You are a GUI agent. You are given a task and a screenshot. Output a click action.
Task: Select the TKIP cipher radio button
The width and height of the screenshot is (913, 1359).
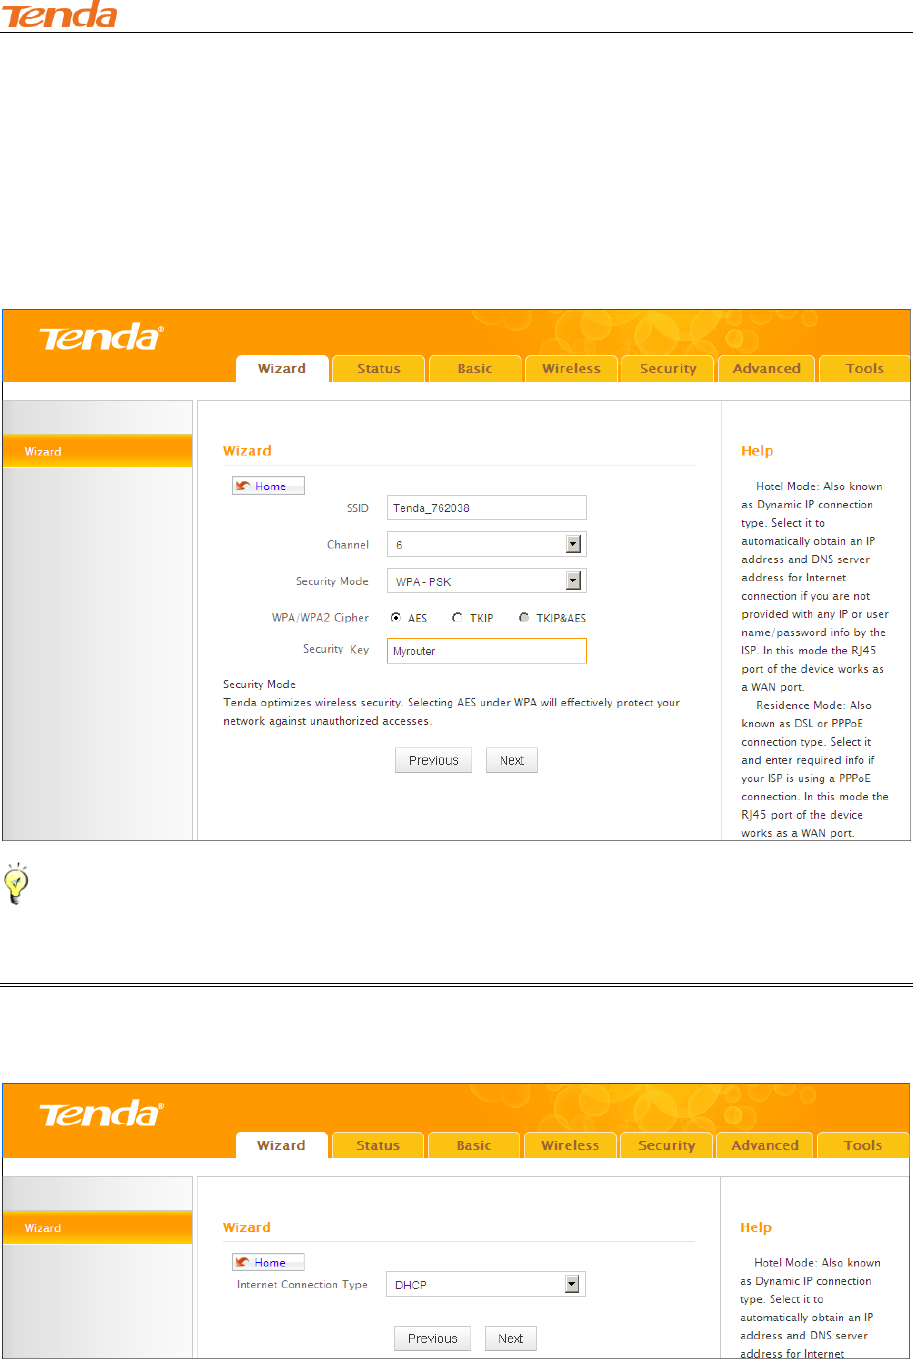[x=457, y=618]
